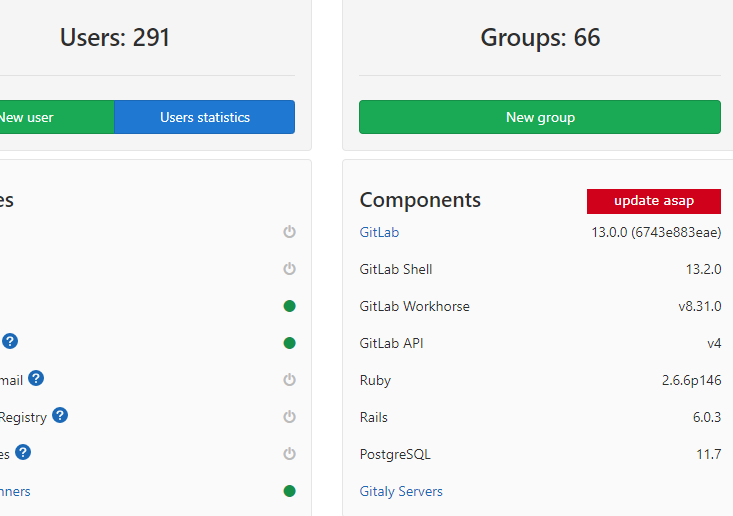Open the runners link in features list

[15, 491]
